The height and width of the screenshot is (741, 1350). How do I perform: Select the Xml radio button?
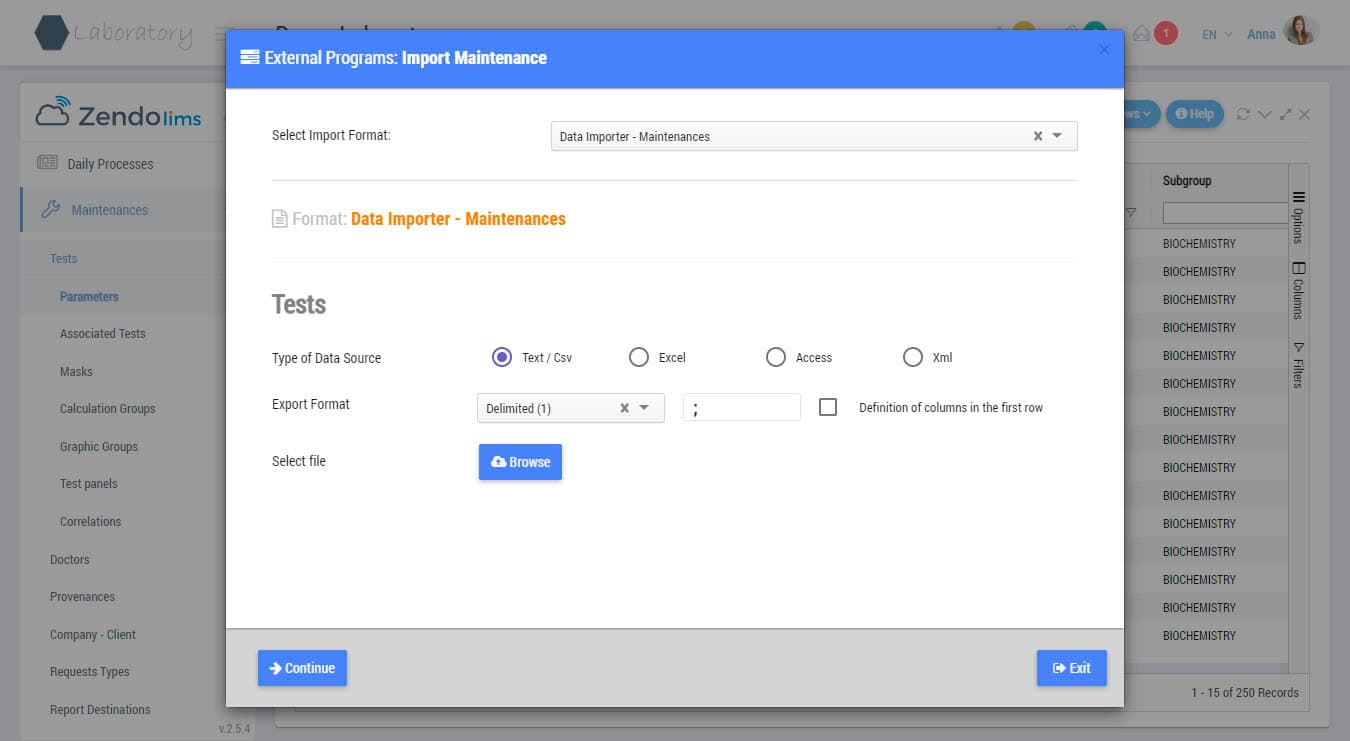[x=913, y=357]
